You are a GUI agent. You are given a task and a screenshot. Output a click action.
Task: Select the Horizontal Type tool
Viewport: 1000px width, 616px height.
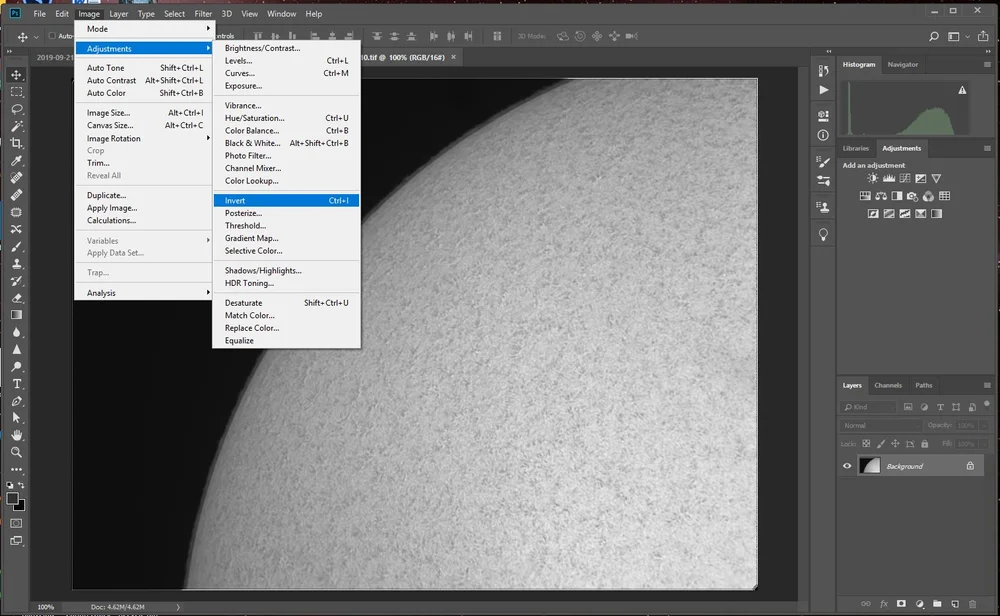coord(17,384)
